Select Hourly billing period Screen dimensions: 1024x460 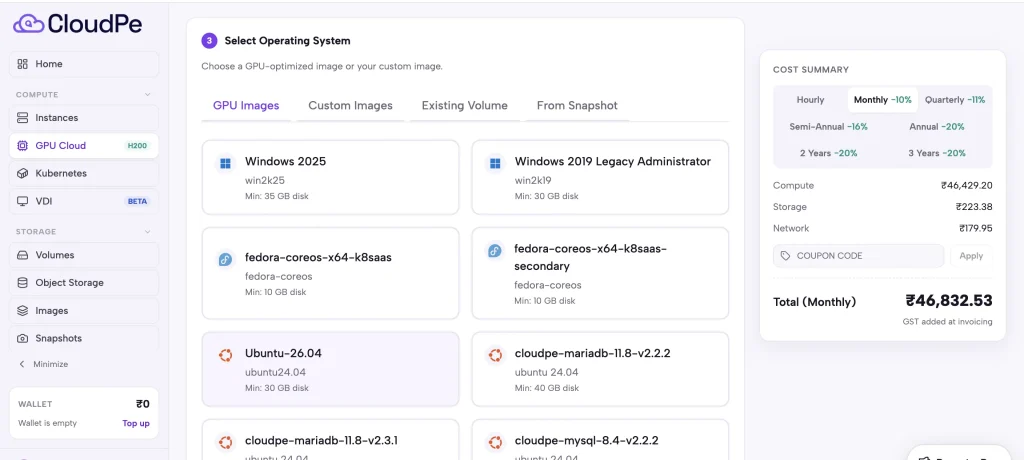coord(810,100)
